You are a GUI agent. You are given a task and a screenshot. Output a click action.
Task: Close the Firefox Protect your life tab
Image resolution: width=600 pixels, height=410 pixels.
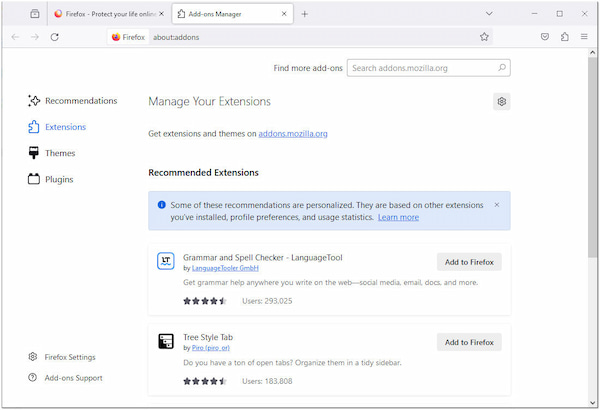(161, 14)
